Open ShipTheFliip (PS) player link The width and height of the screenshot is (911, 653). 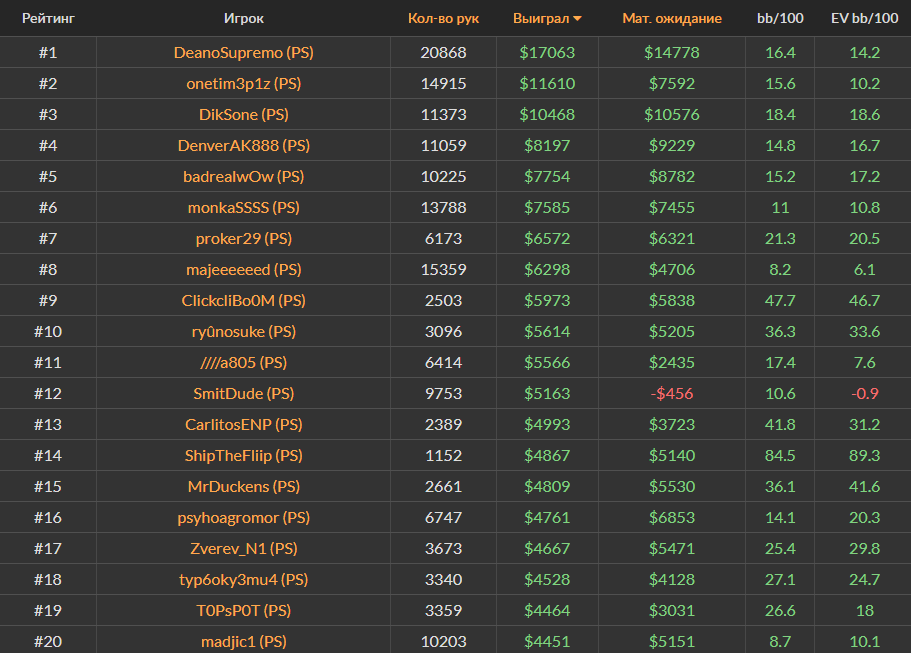(x=244, y=455)
